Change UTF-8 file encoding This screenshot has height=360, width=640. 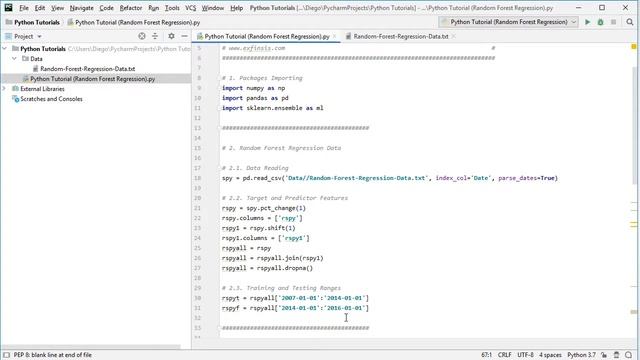coord(525,355)
